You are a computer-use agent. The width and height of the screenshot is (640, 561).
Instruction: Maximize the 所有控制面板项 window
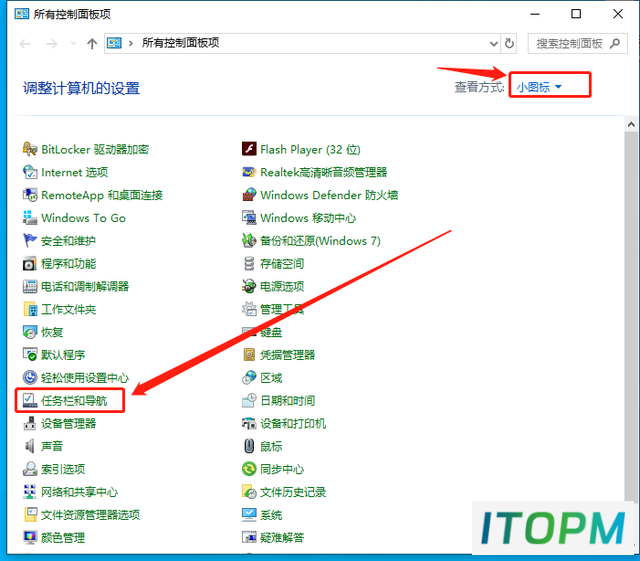click(576, 14)
